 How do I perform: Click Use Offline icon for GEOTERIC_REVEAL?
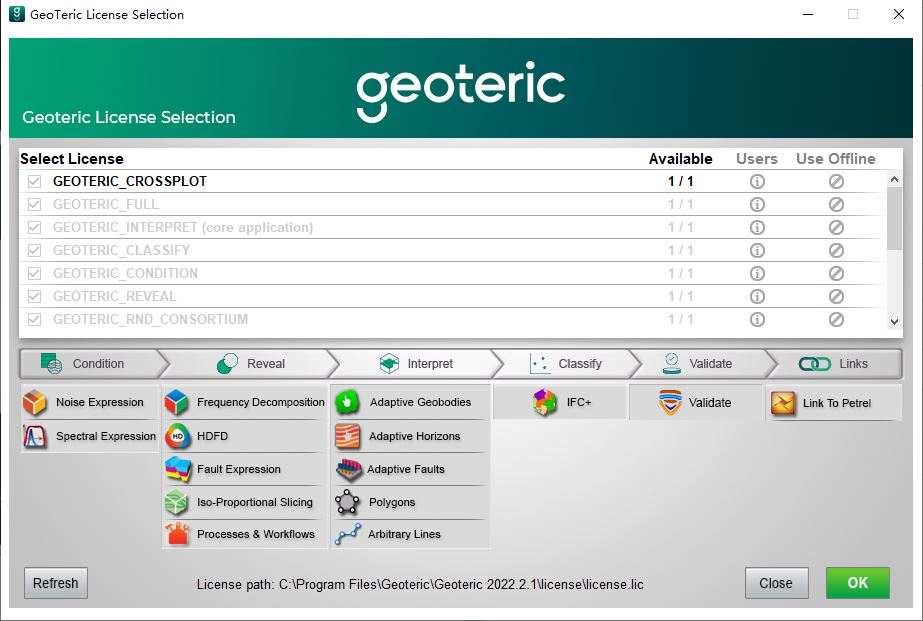[x=836, y=296]
